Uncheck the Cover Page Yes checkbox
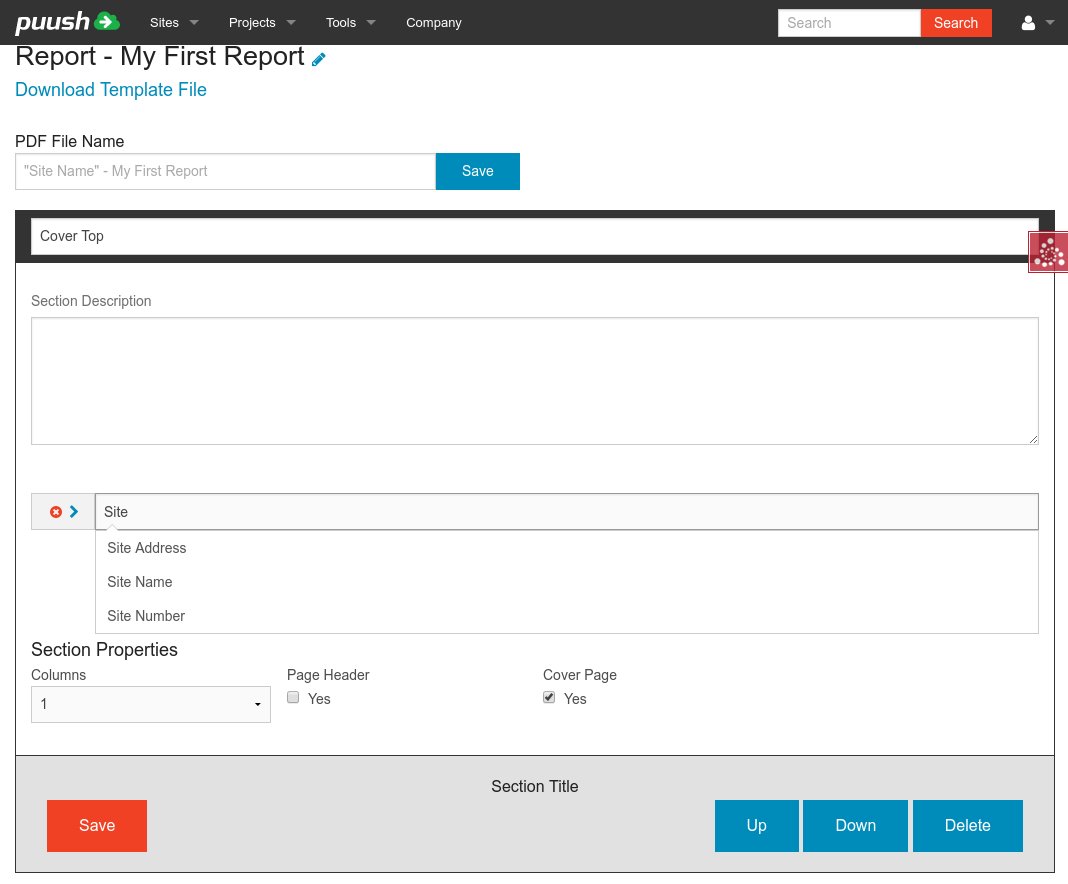 [549, 698]
